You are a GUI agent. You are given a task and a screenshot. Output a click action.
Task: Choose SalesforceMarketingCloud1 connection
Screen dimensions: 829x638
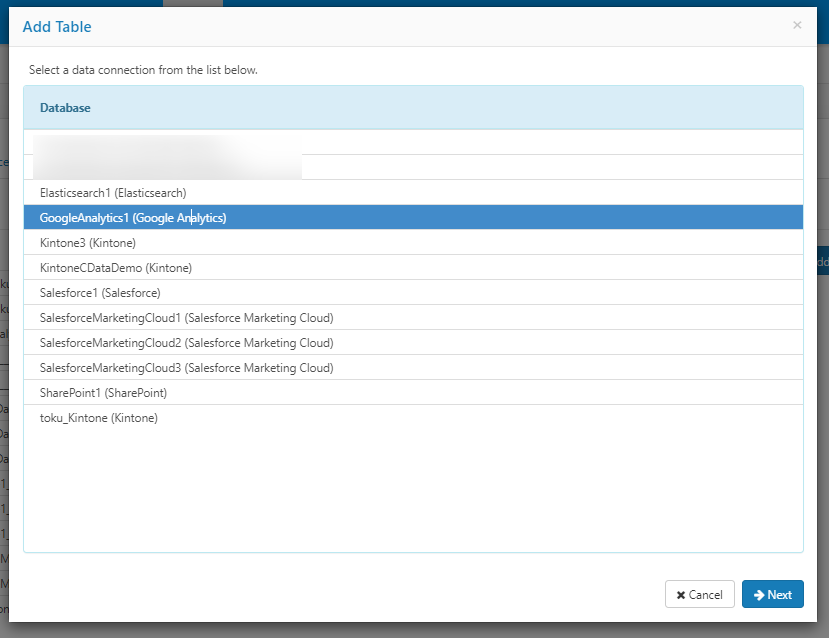pyautogui.click(x=413, y=318)
